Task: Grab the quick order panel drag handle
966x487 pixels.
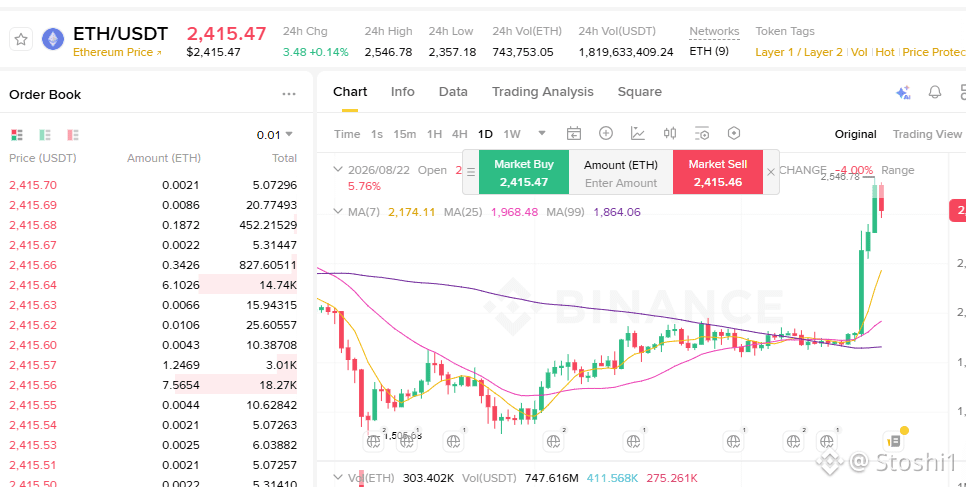Action: click(471, 172)
